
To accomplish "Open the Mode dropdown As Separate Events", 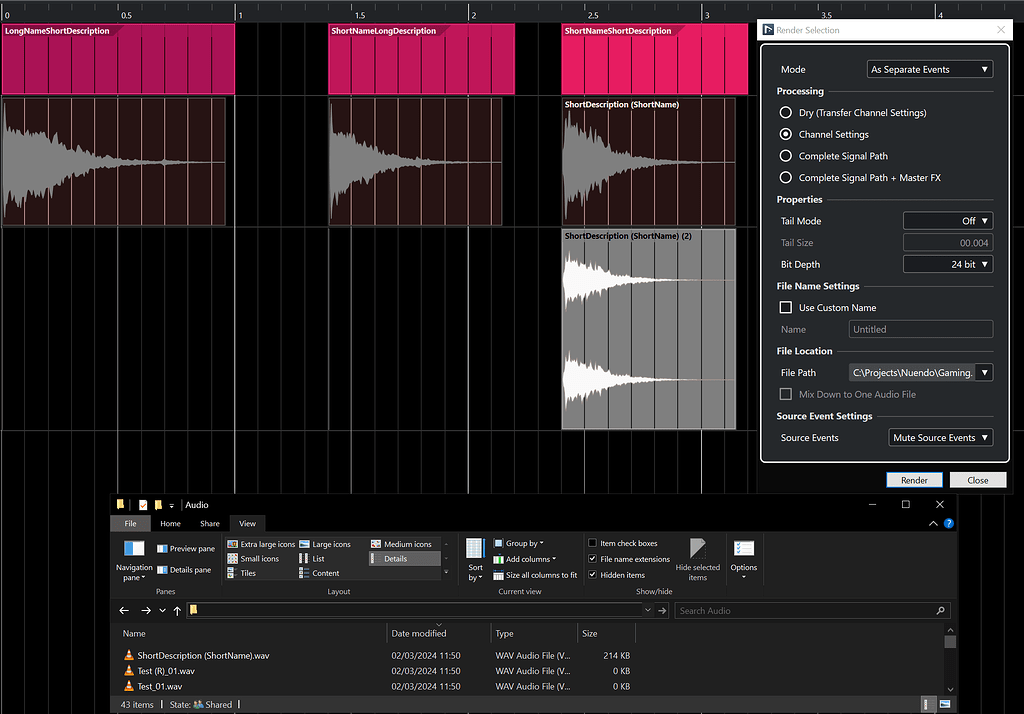I will point(929,70).
